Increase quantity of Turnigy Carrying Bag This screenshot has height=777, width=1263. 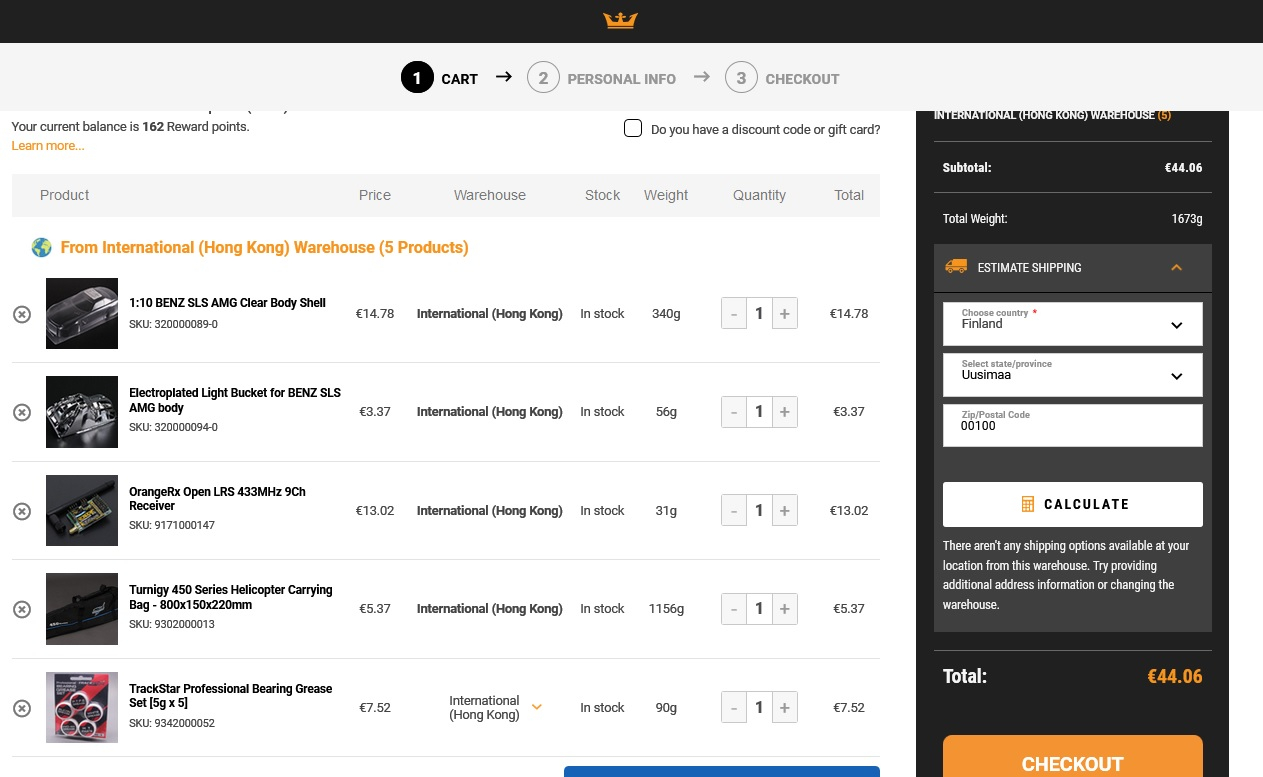[x=785, y=609]
